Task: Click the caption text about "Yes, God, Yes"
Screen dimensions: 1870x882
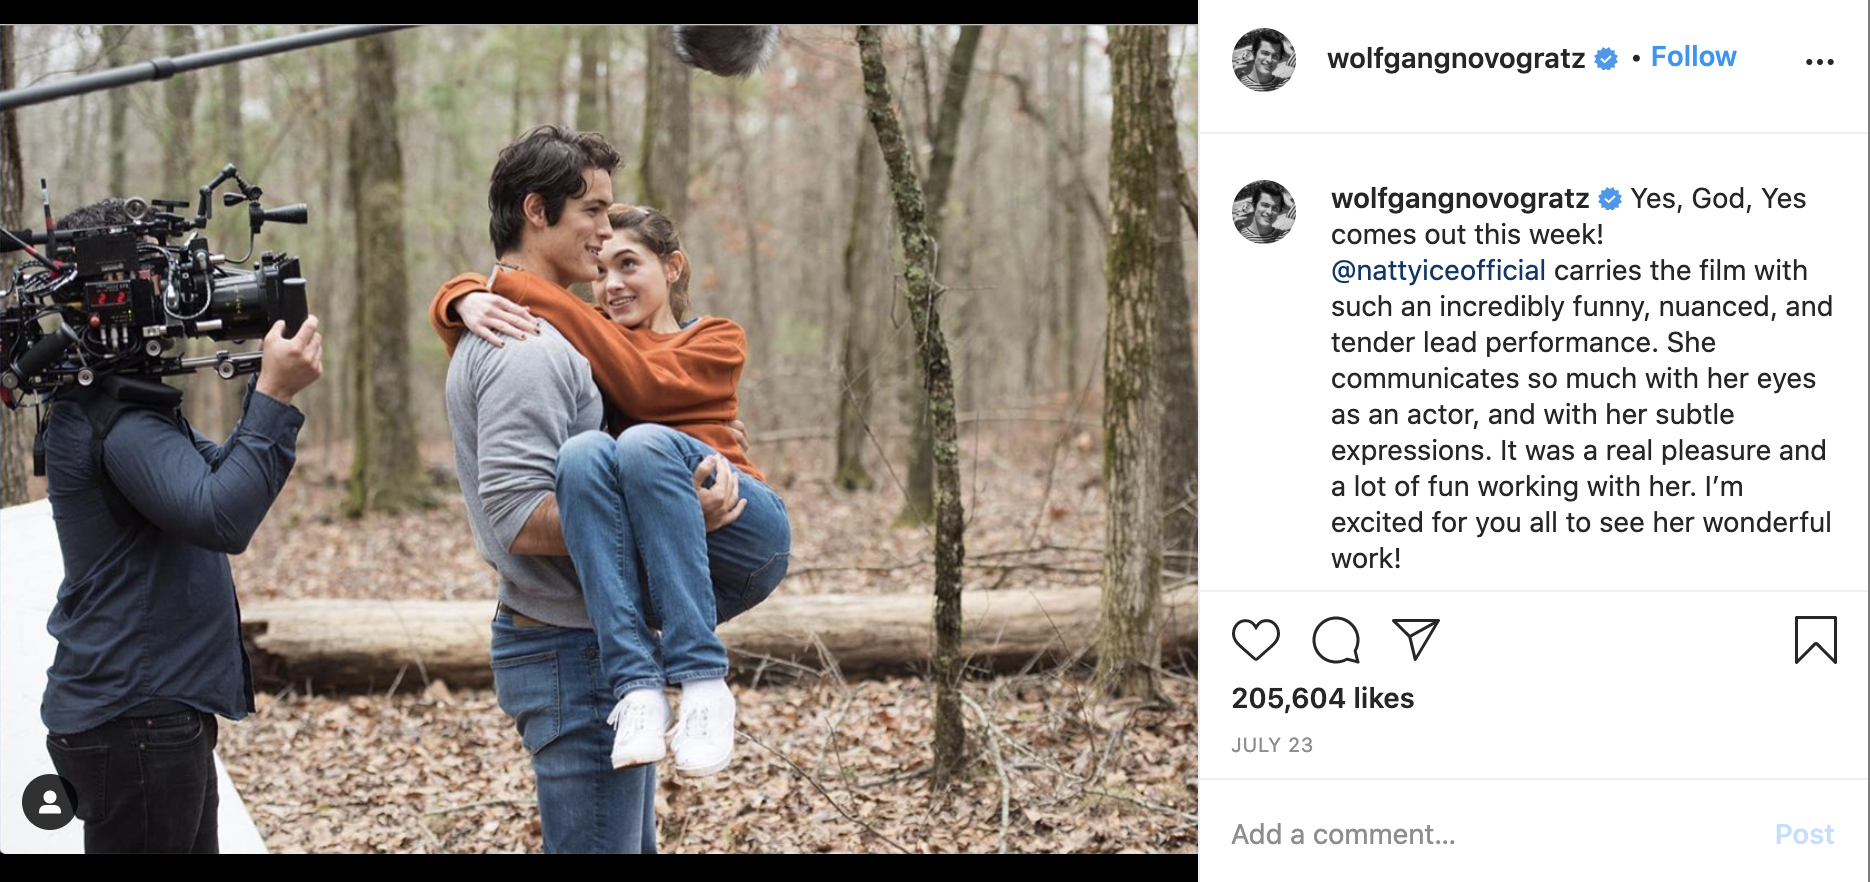Action: 1580,400
